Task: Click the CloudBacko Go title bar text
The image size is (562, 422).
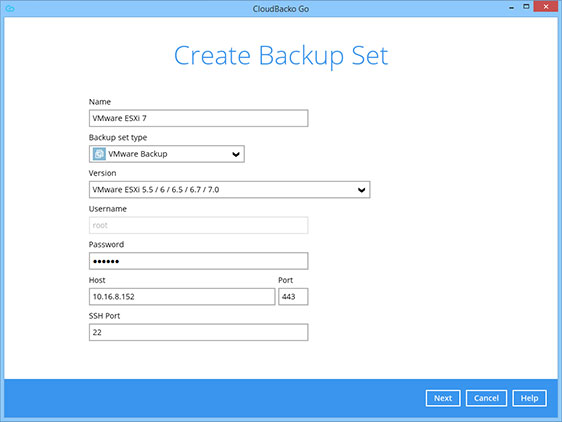Action: [281, 9]
